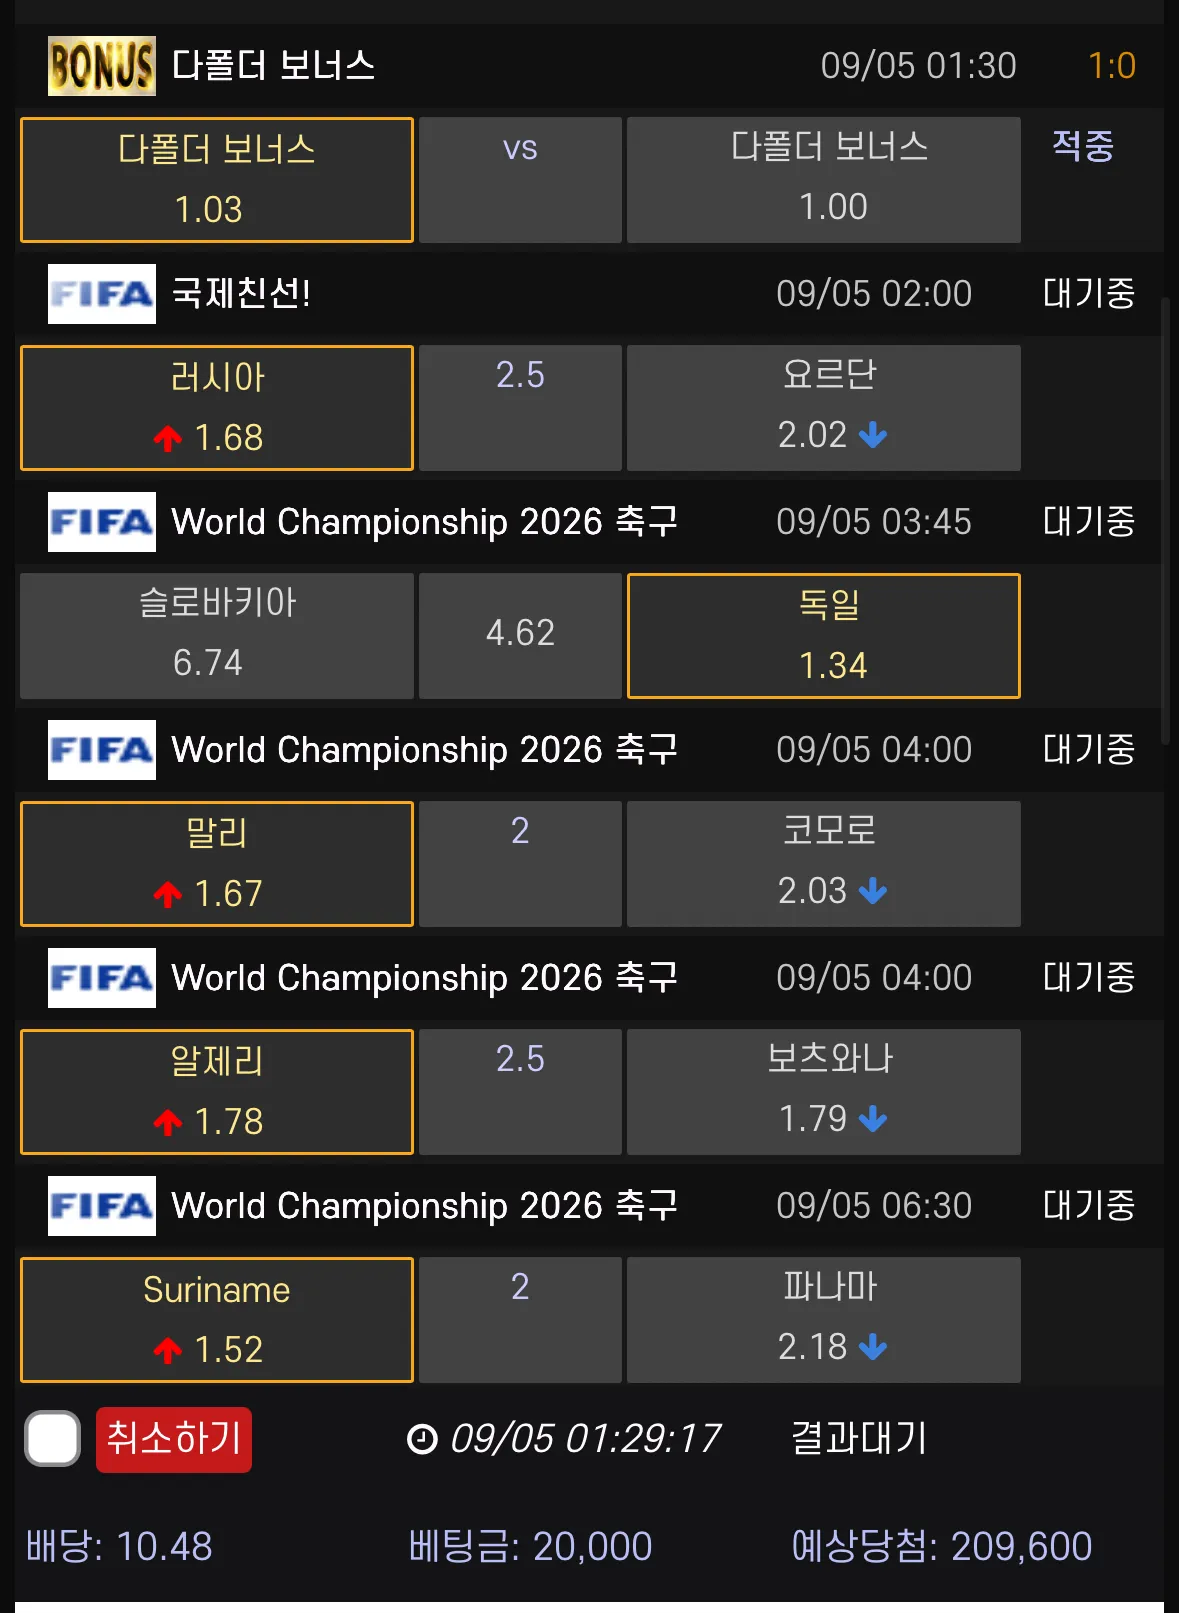This screenshot has width=1179, height=1613.
Task: Click the gold BONUS logo icon
Action: tap(101, 66)
